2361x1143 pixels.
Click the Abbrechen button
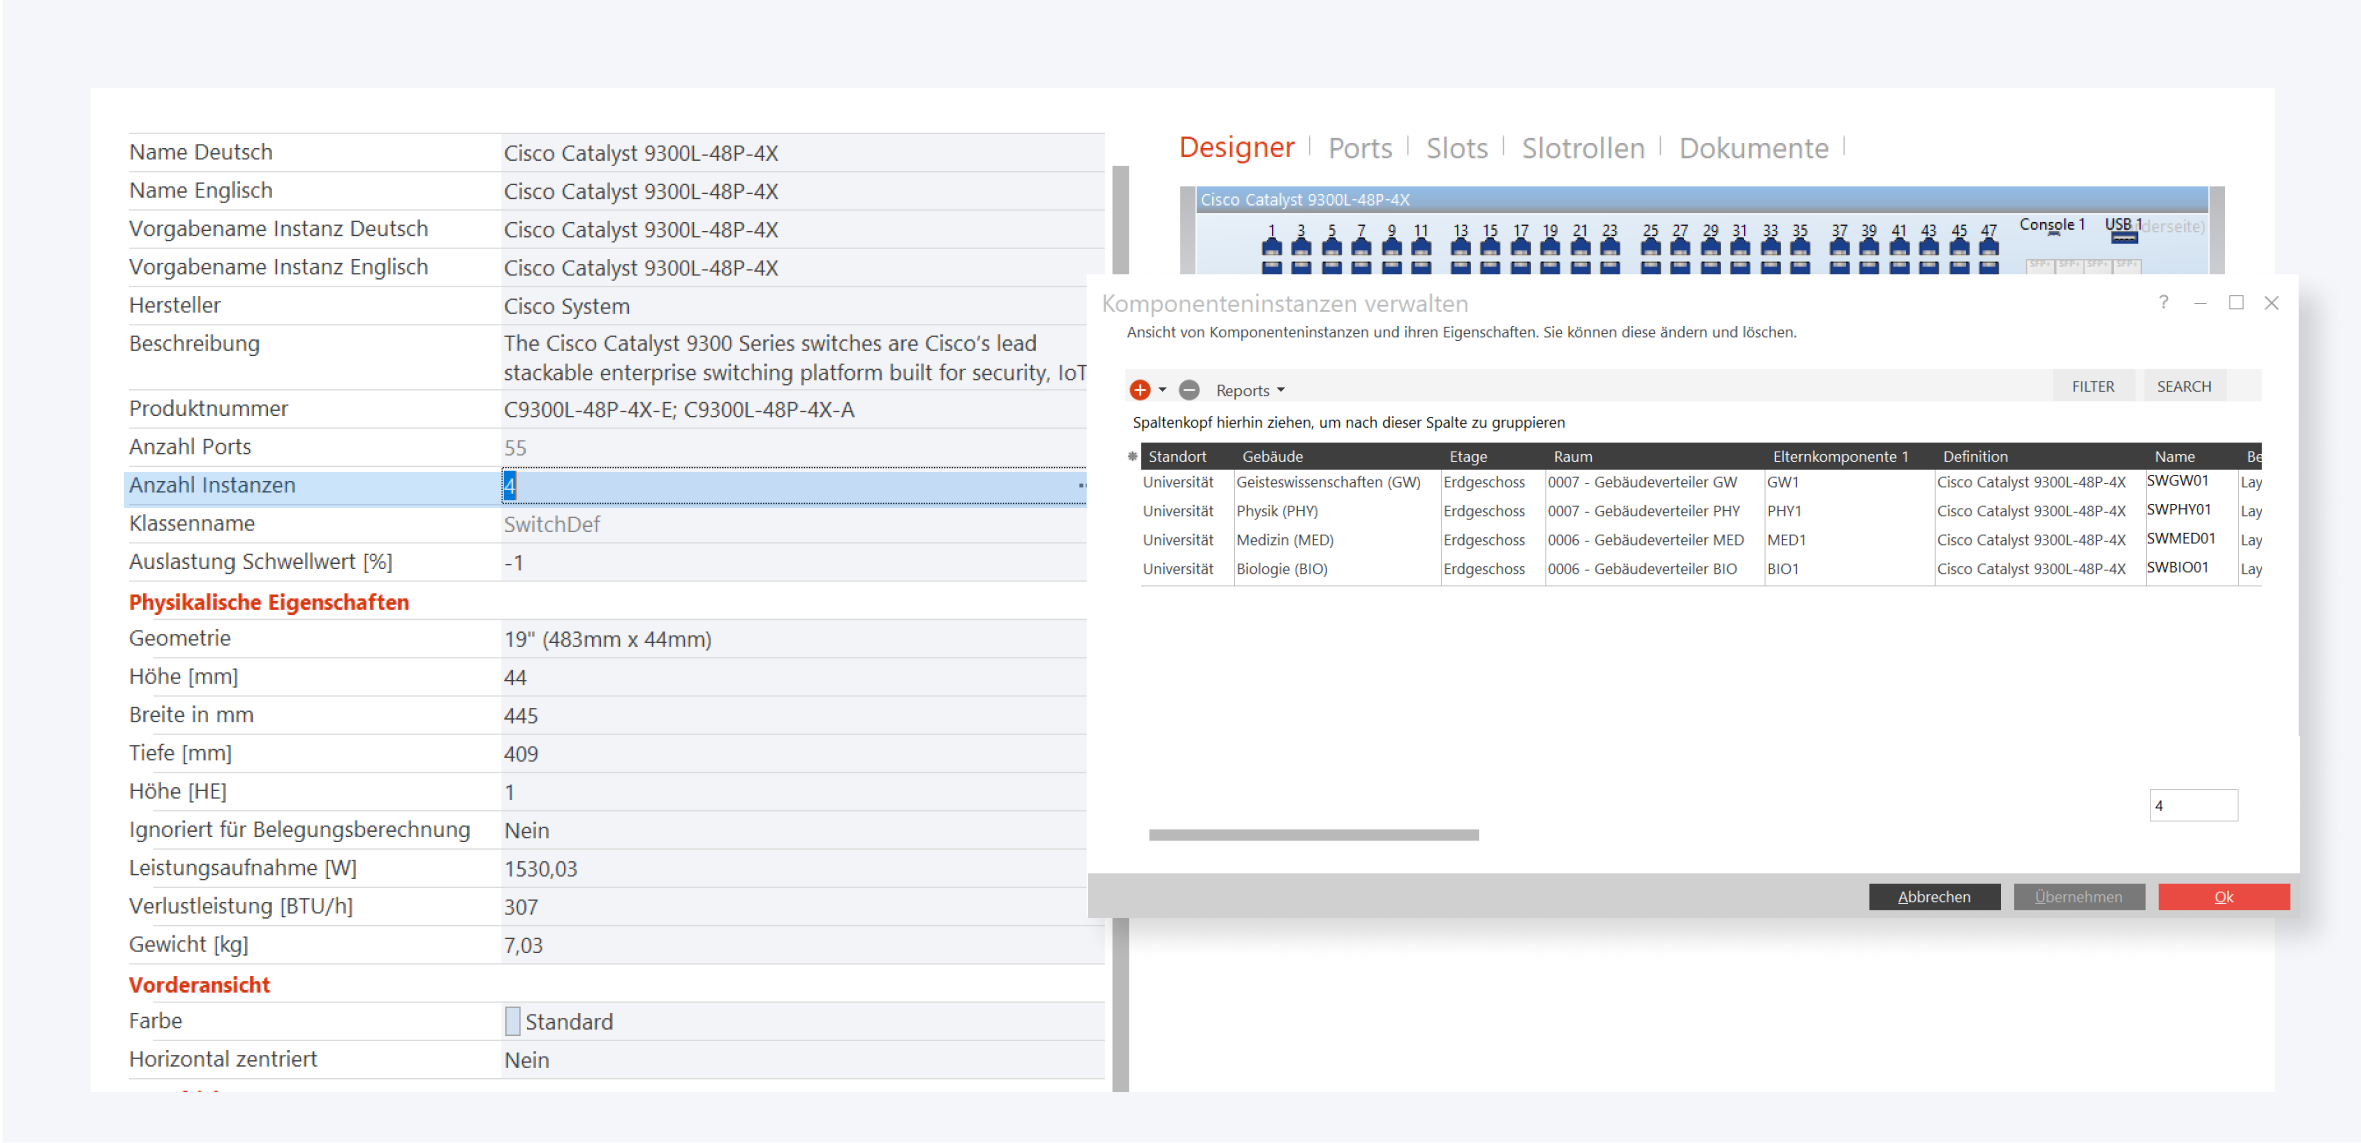tap(1933, 897)
